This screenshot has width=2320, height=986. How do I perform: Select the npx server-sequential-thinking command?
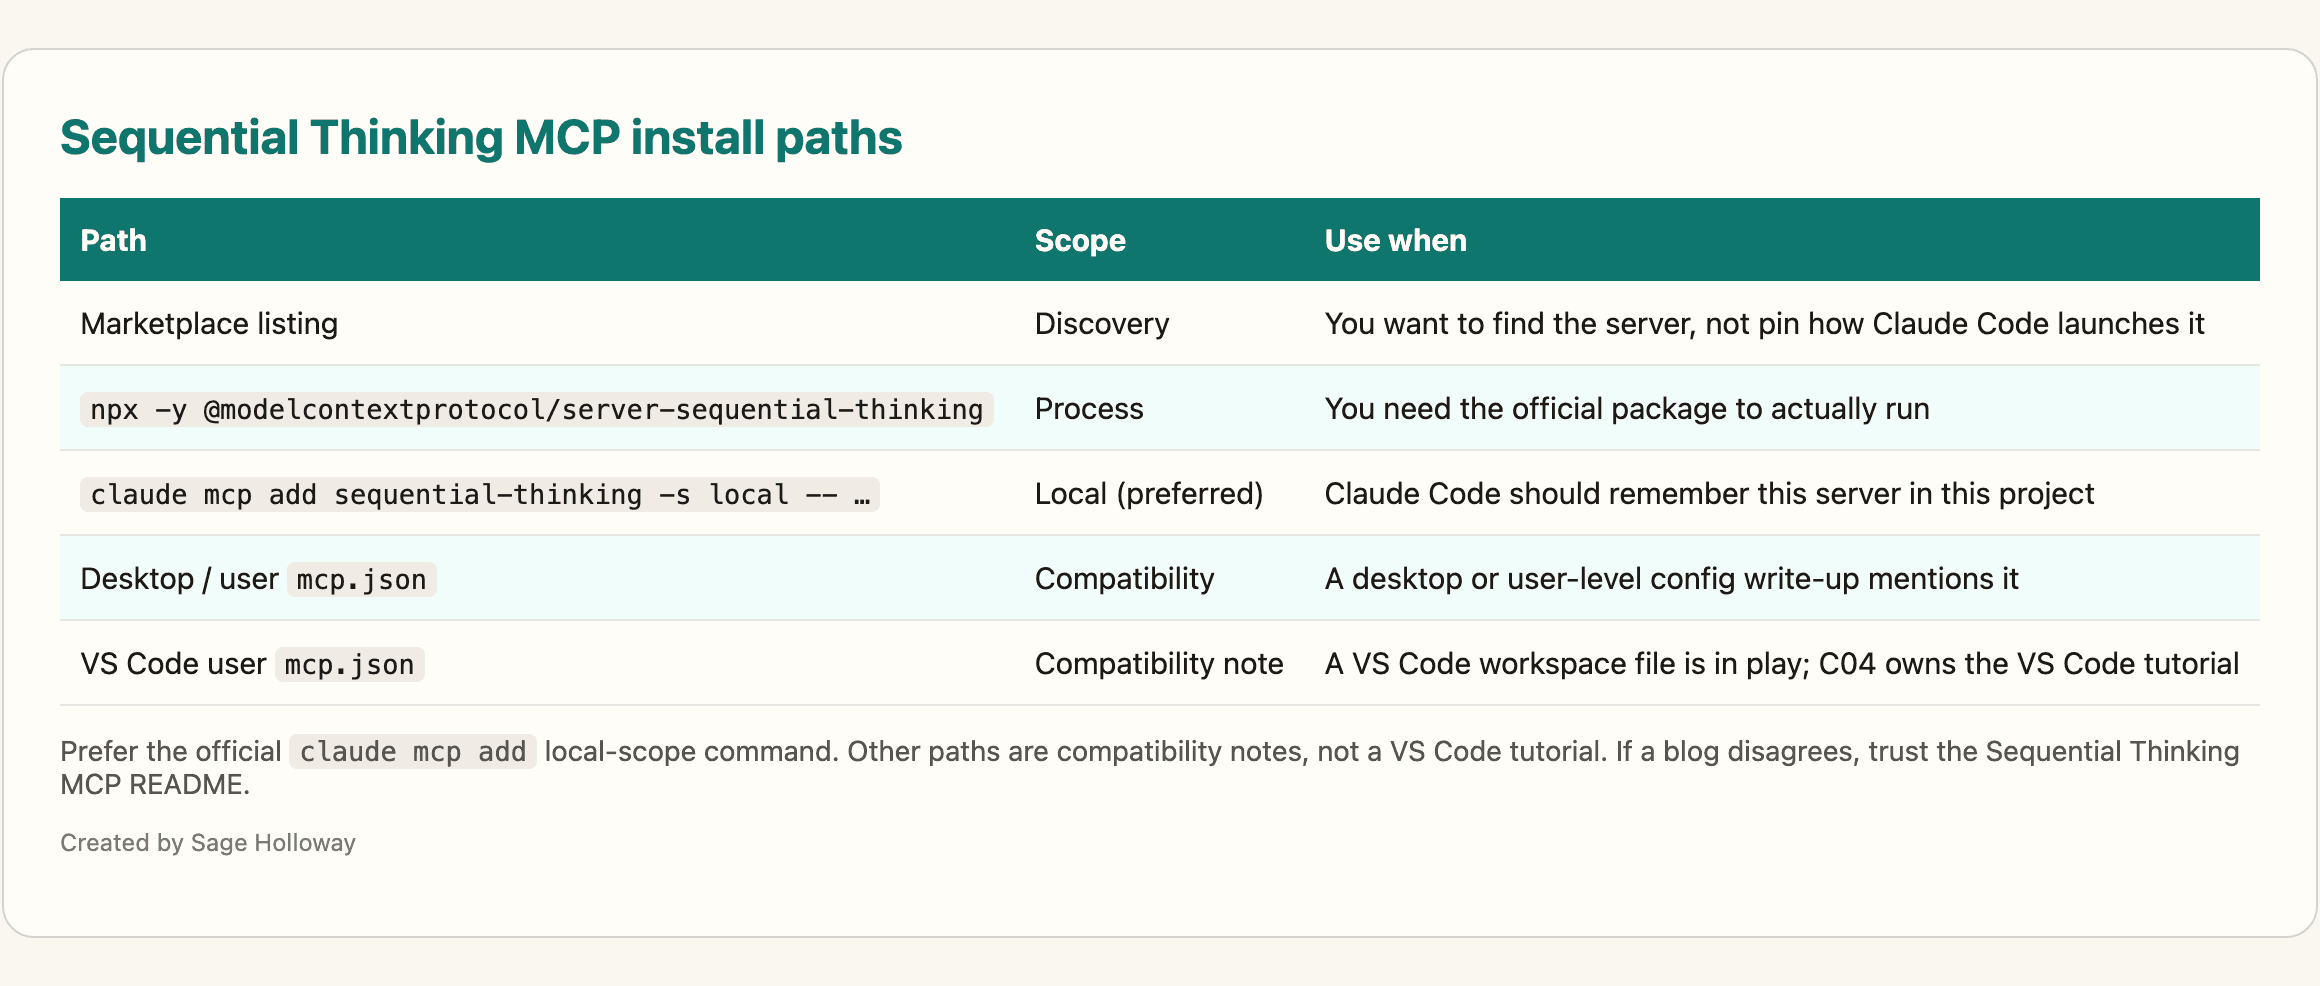[x=537, y=409]
